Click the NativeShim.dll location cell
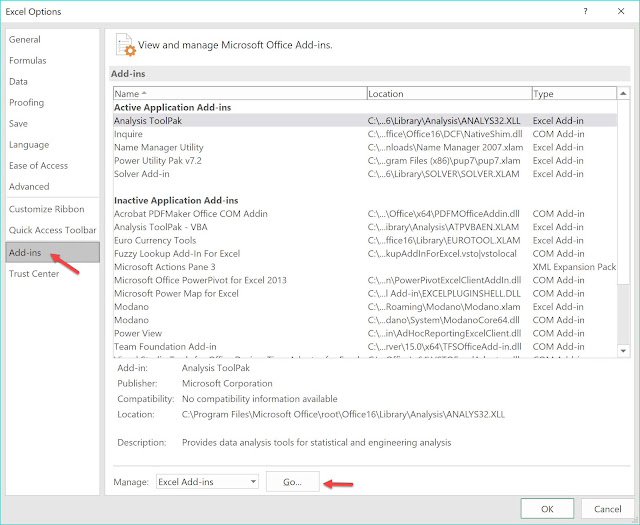Viewport: 640px width, 525px height. pyautogui.click(x=445, y=134)
